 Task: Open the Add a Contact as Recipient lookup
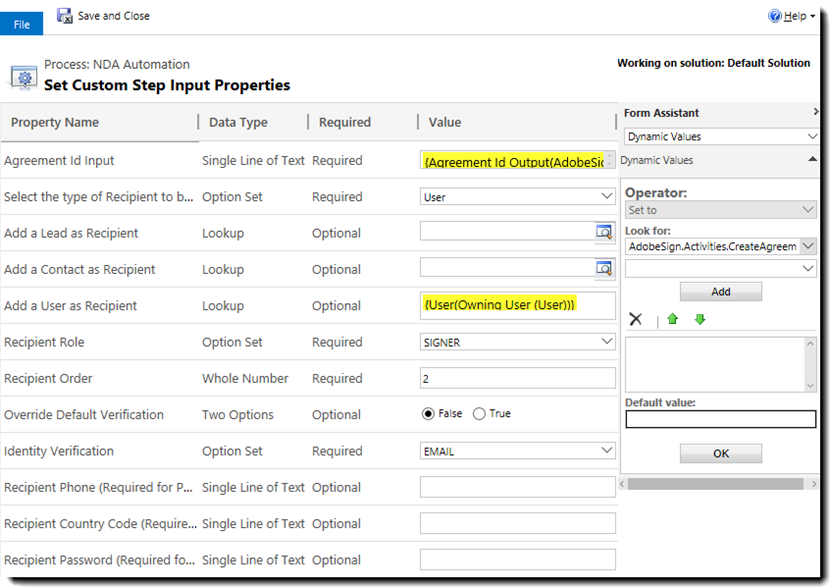tap(604, 269)
